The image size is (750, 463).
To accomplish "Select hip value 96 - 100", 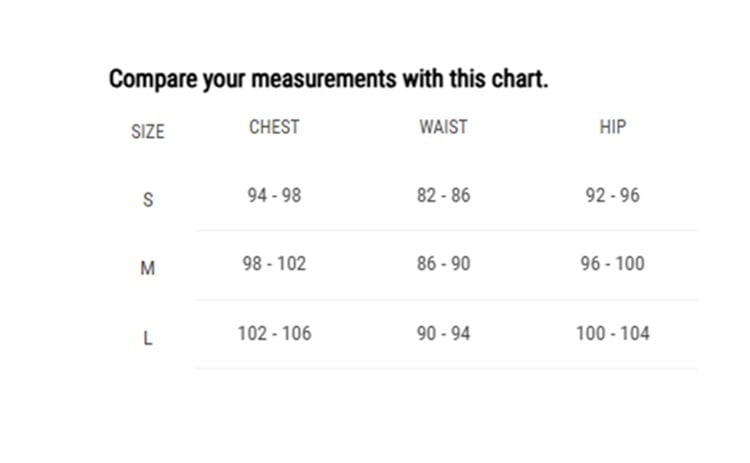I will [x=612, y=264].
